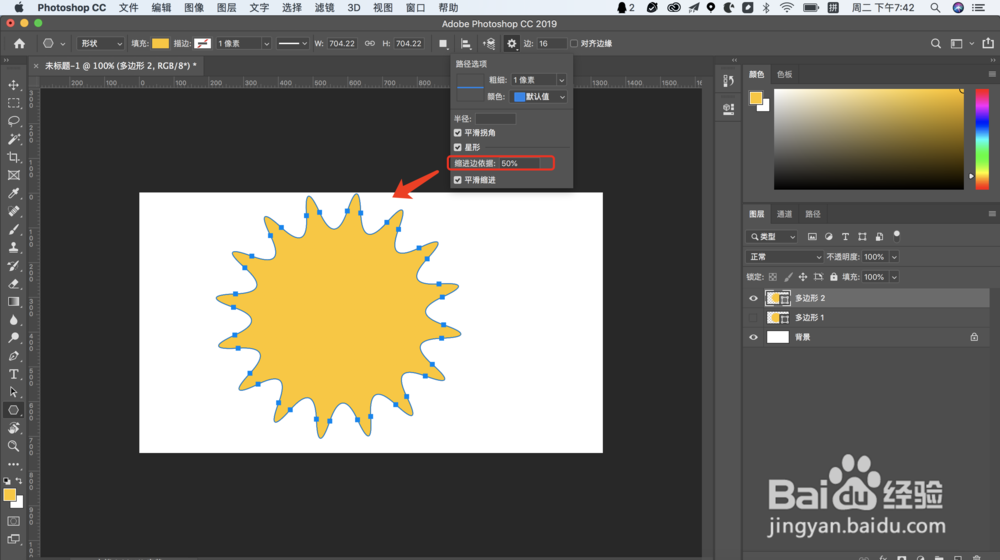Enable the 对齐边缘 checkbox
Image resolution: width=1000 pixels, height=560 pixels.
pyautogui.click(x=574, y=43)
